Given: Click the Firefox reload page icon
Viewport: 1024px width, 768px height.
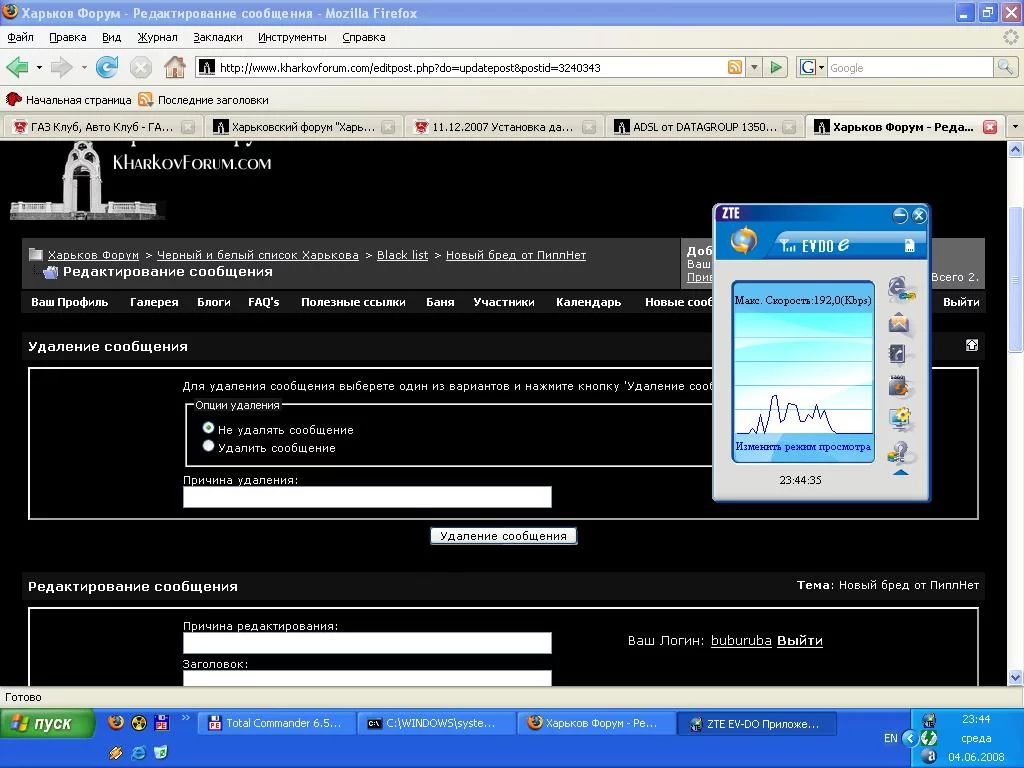Looking at the screenshot, I should [107, 68].
